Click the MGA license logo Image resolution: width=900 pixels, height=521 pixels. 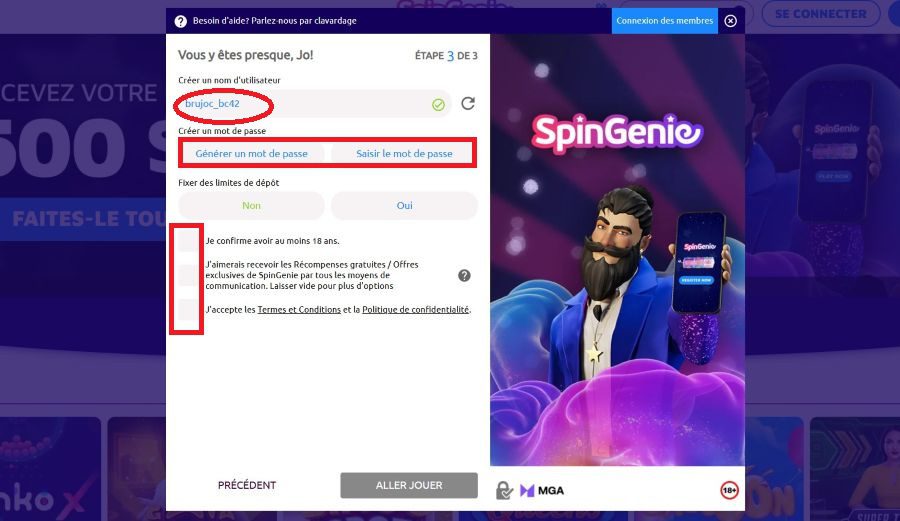pos(542,491)
